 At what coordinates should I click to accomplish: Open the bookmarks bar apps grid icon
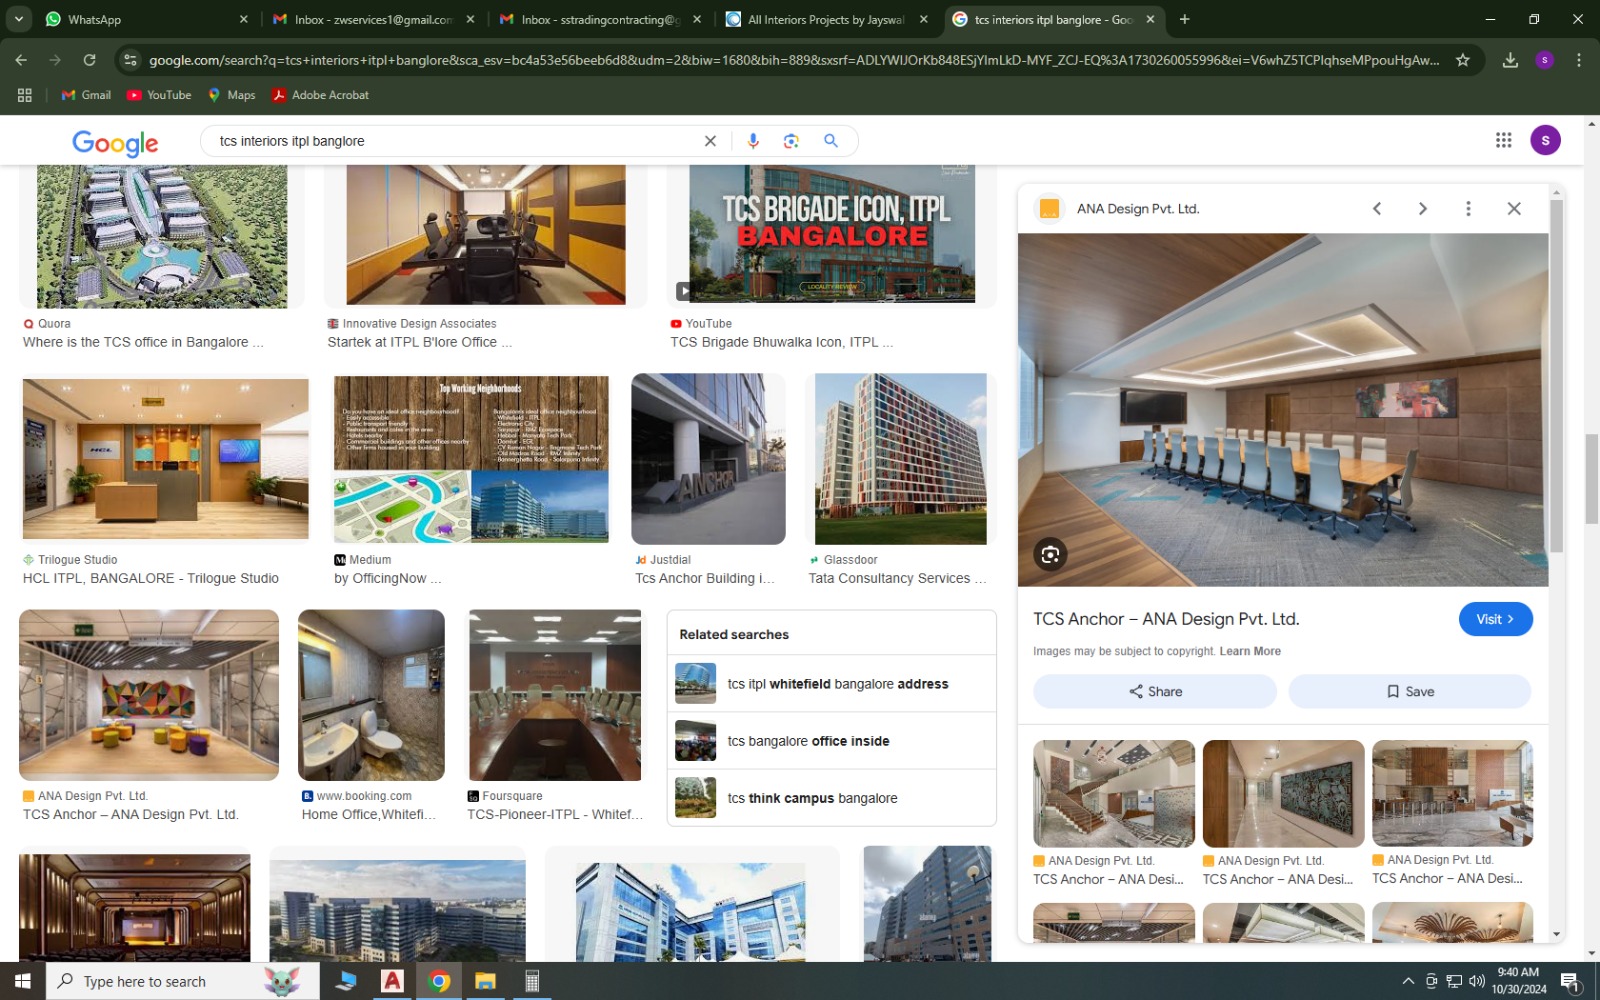[25, 95]
